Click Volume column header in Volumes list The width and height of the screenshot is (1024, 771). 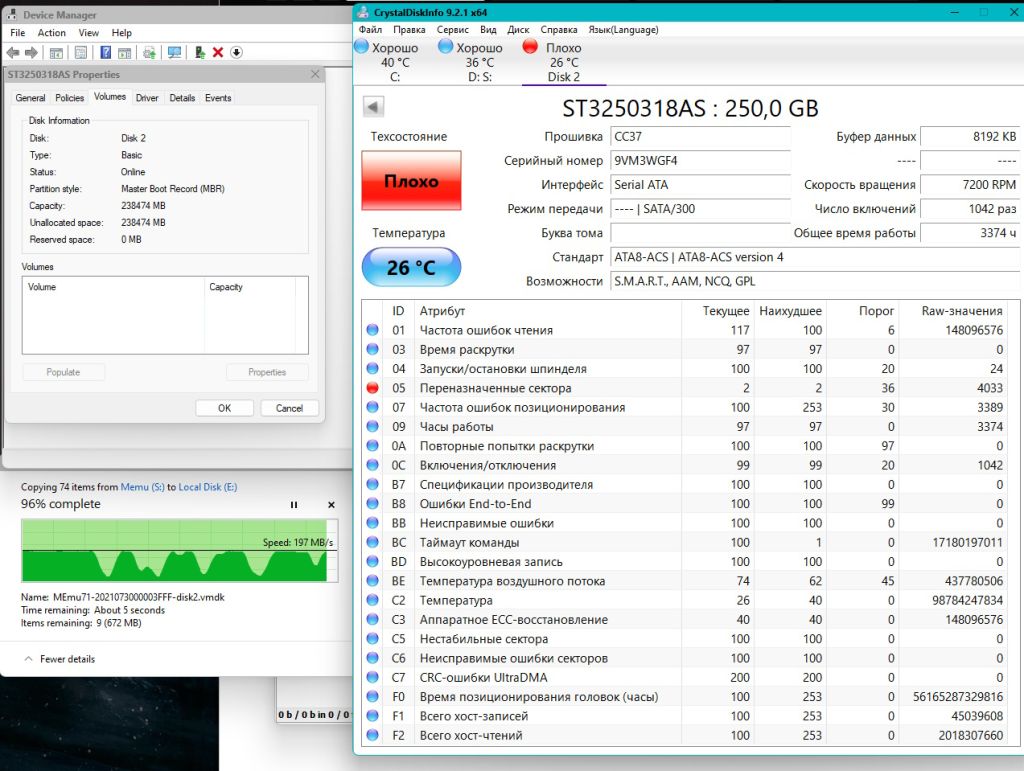coord(113,287)
